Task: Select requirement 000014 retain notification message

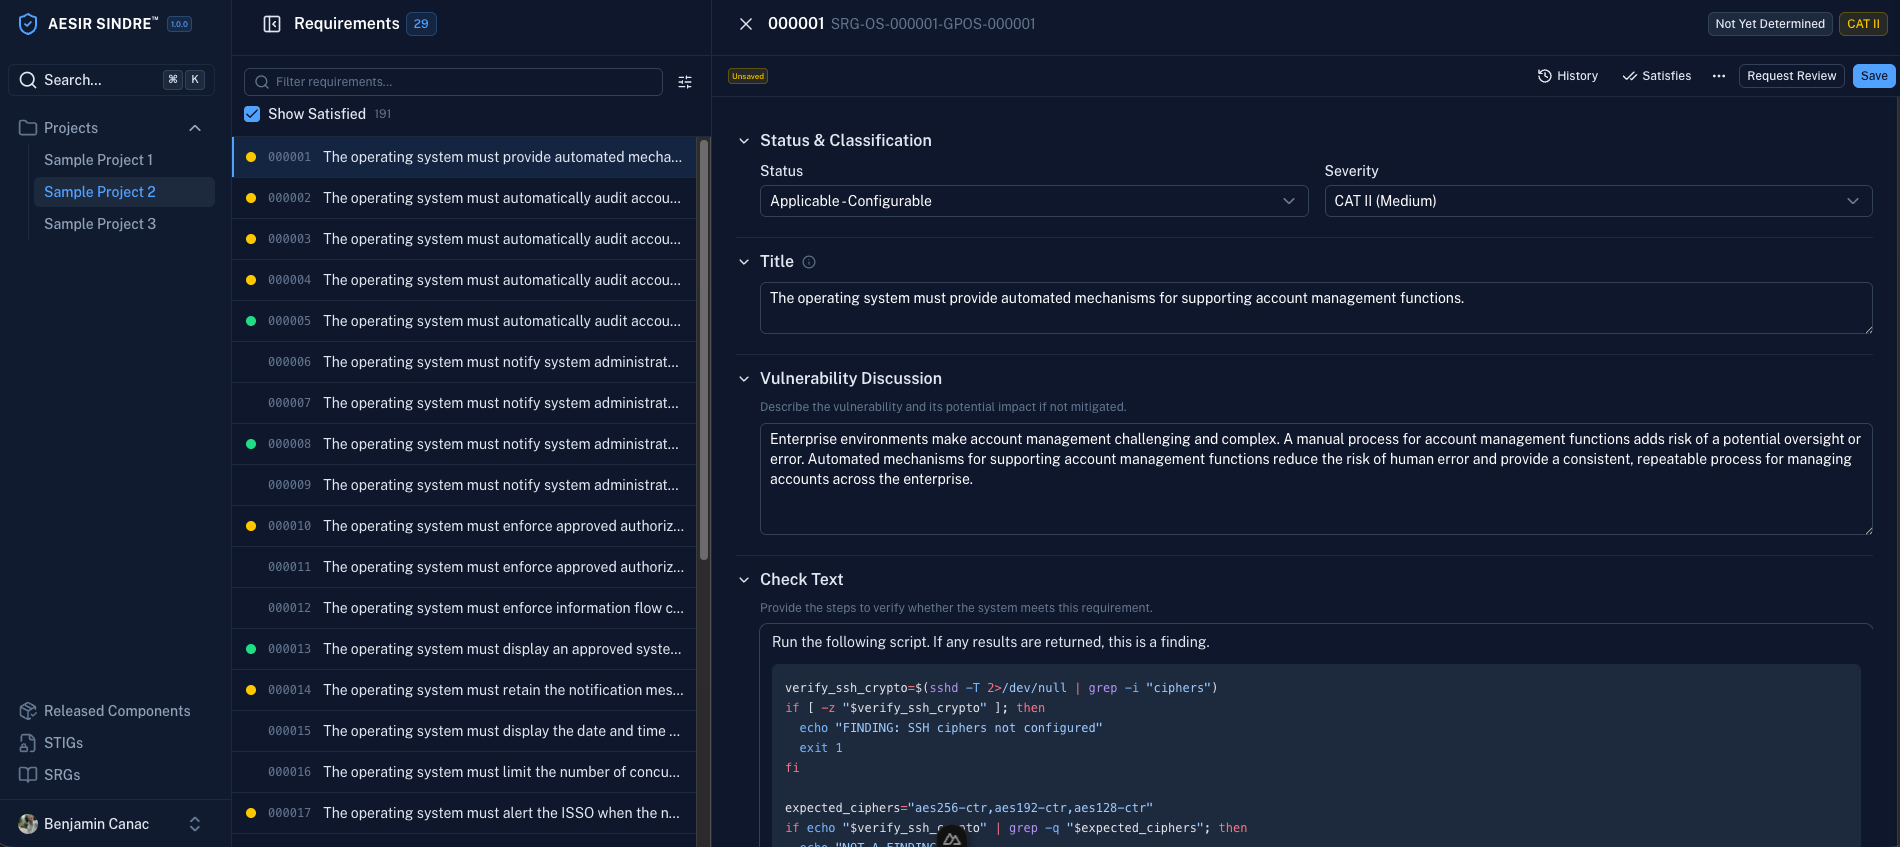Action: [464, 690]
